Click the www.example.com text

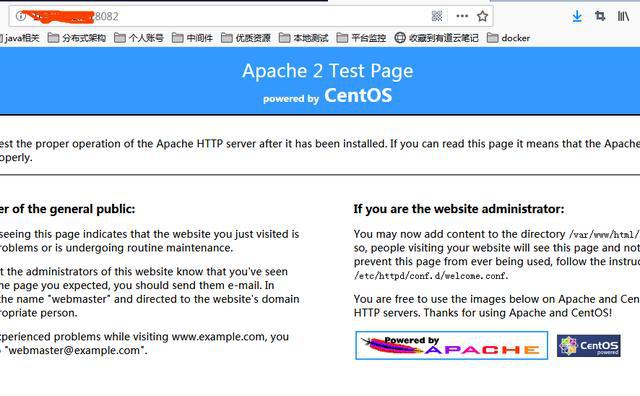click(218, 337)
